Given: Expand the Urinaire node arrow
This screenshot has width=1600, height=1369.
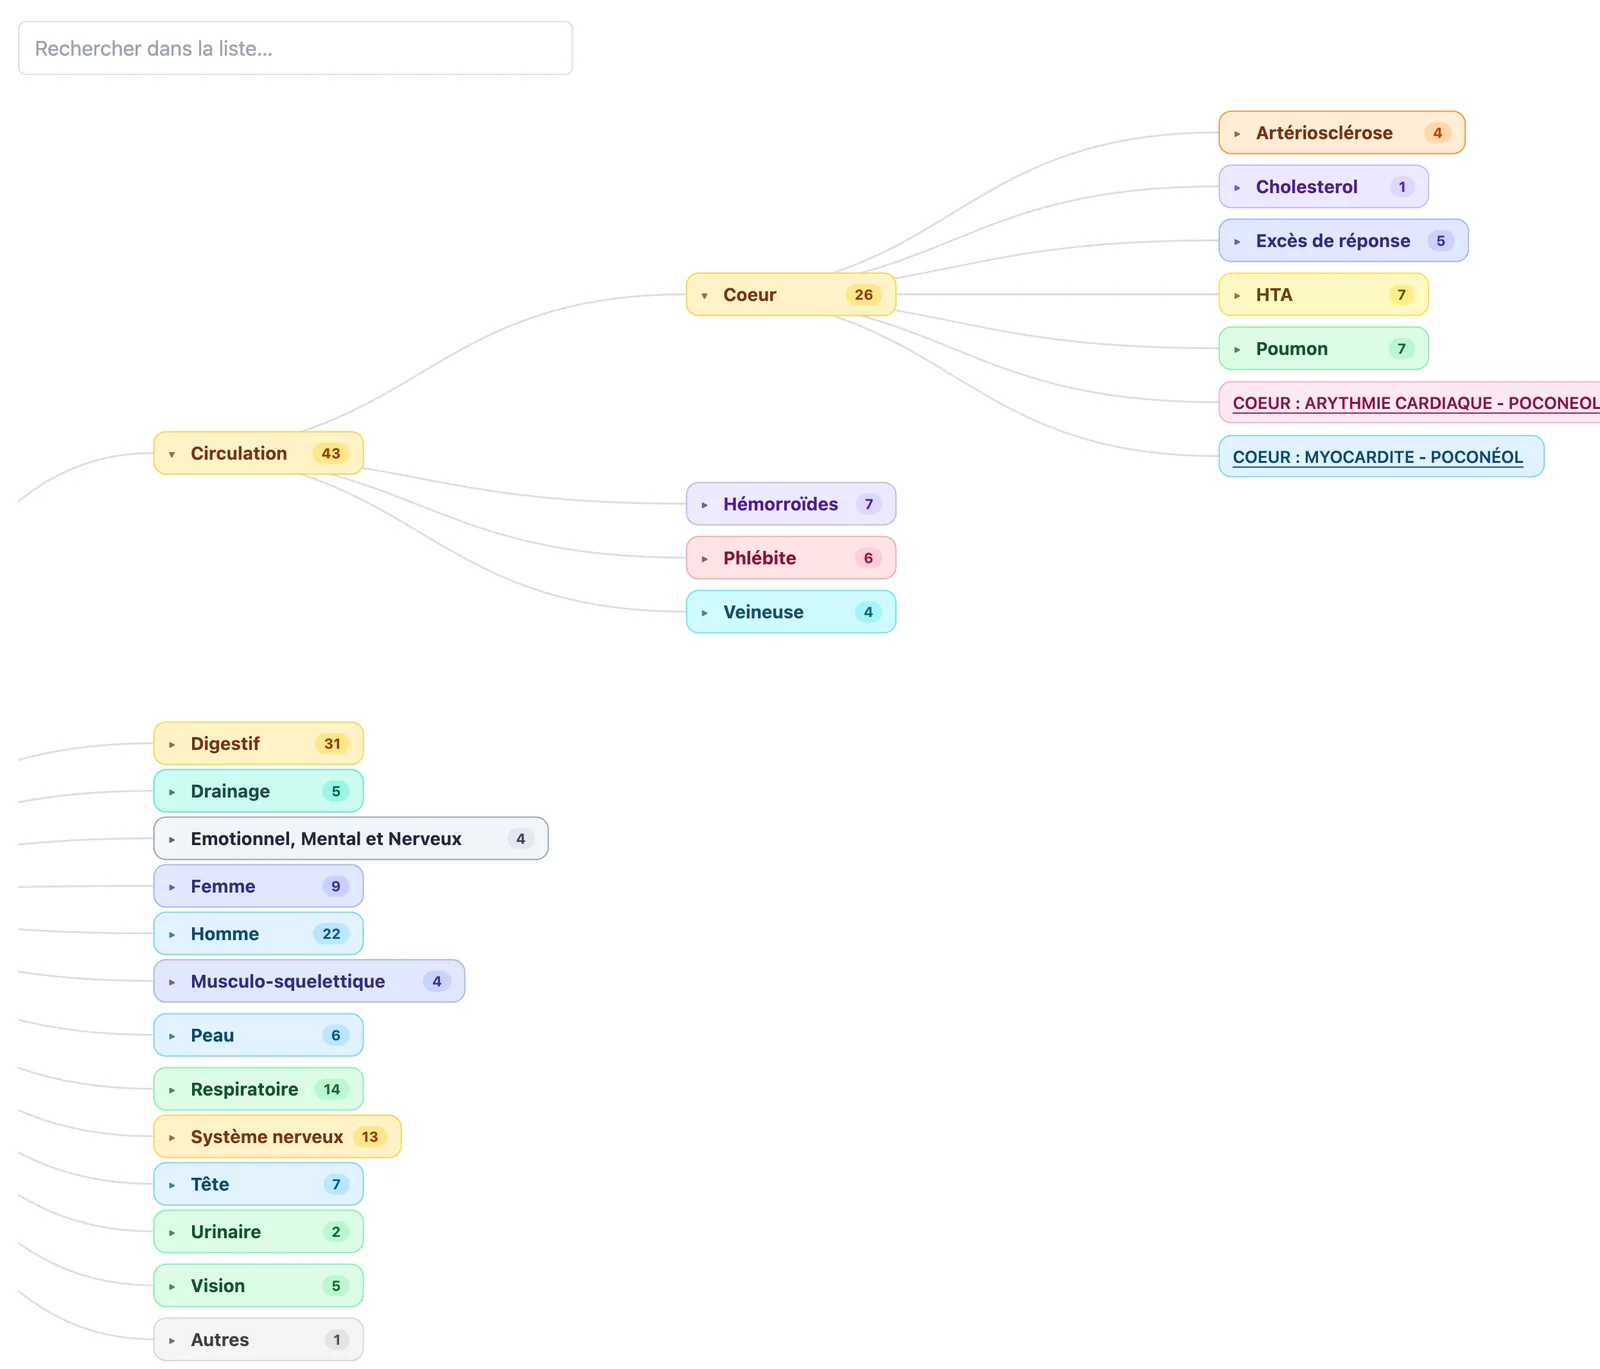Looking at the screenshot, I should [x=172, y=1232].
